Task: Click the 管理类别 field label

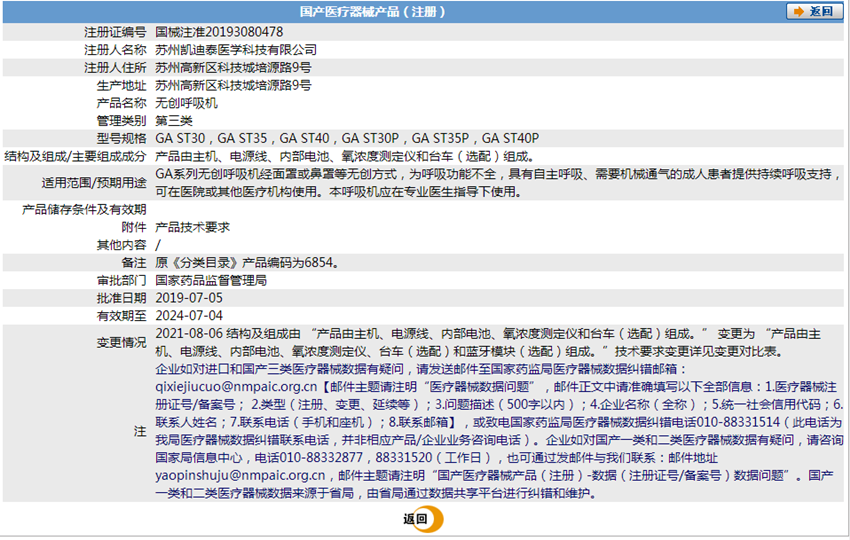Action: pyautogui.click(x=121, y=120)
